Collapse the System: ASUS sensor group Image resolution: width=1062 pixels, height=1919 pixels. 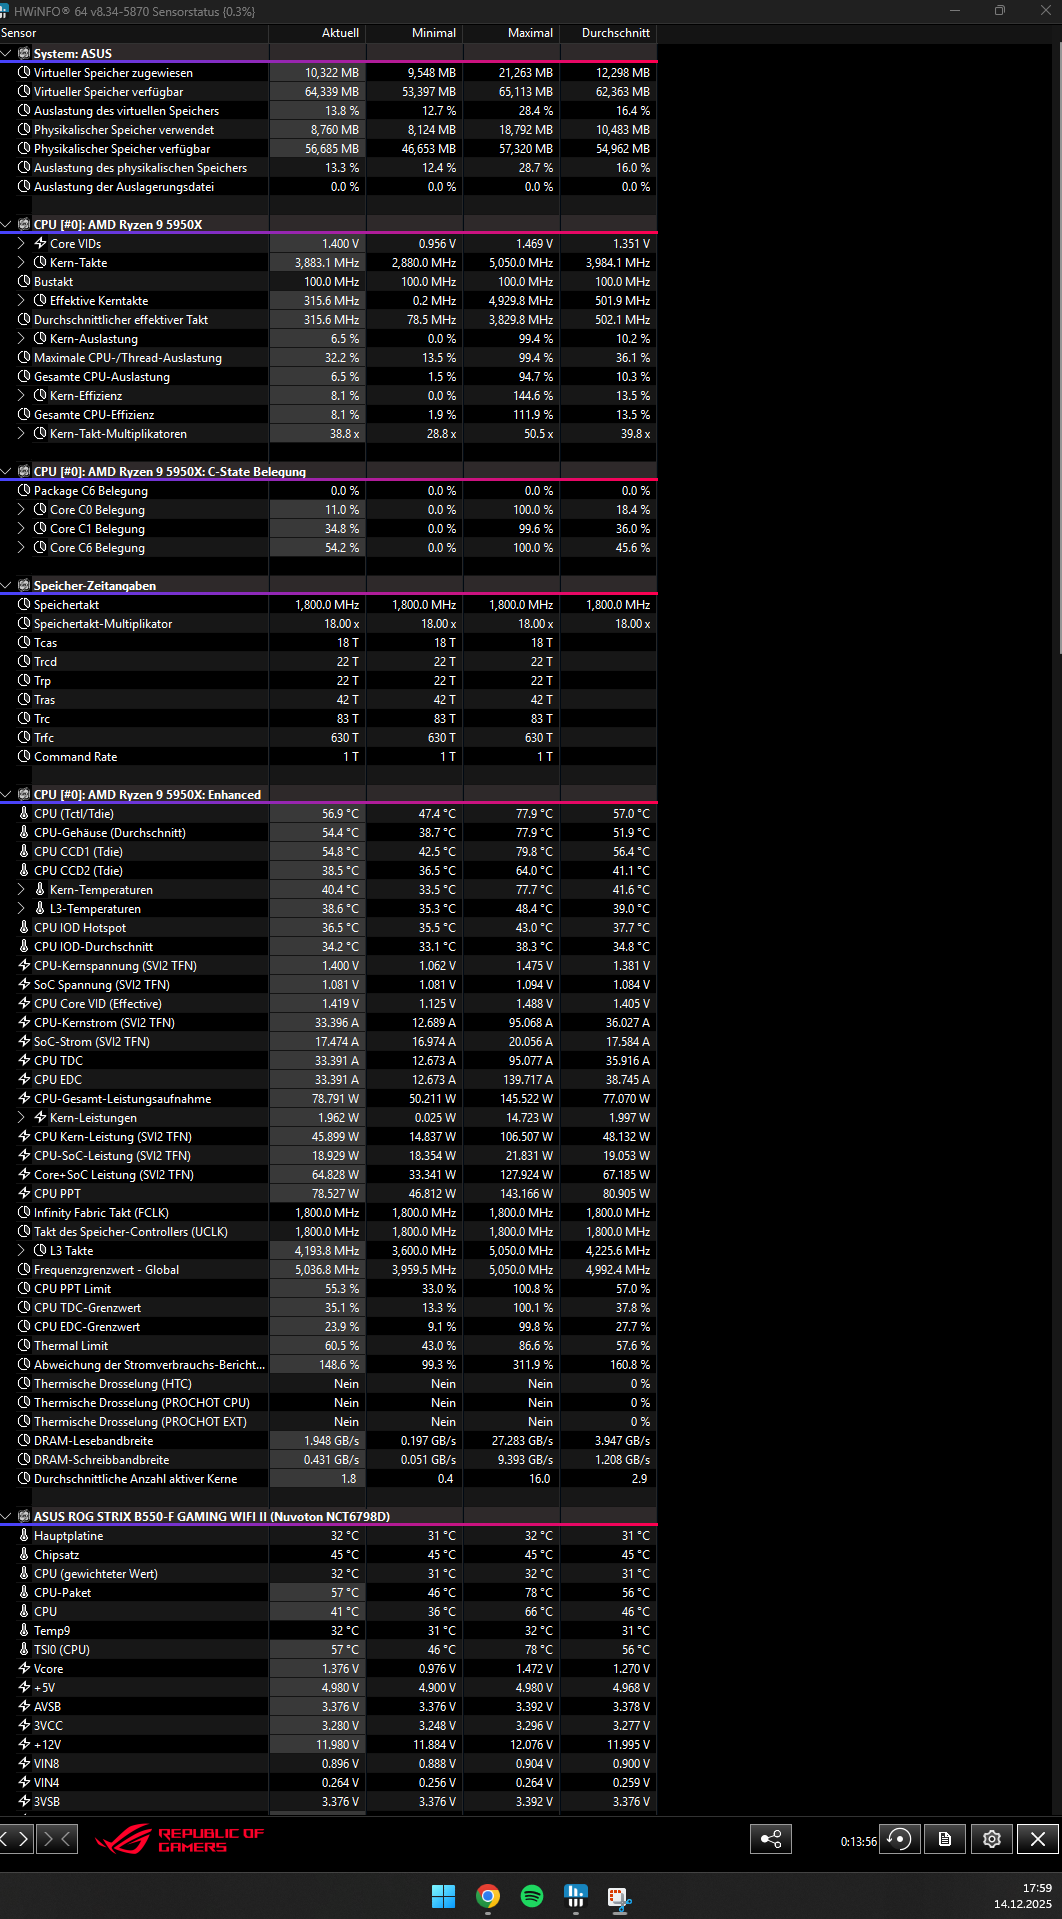click(x=7, y=54)
